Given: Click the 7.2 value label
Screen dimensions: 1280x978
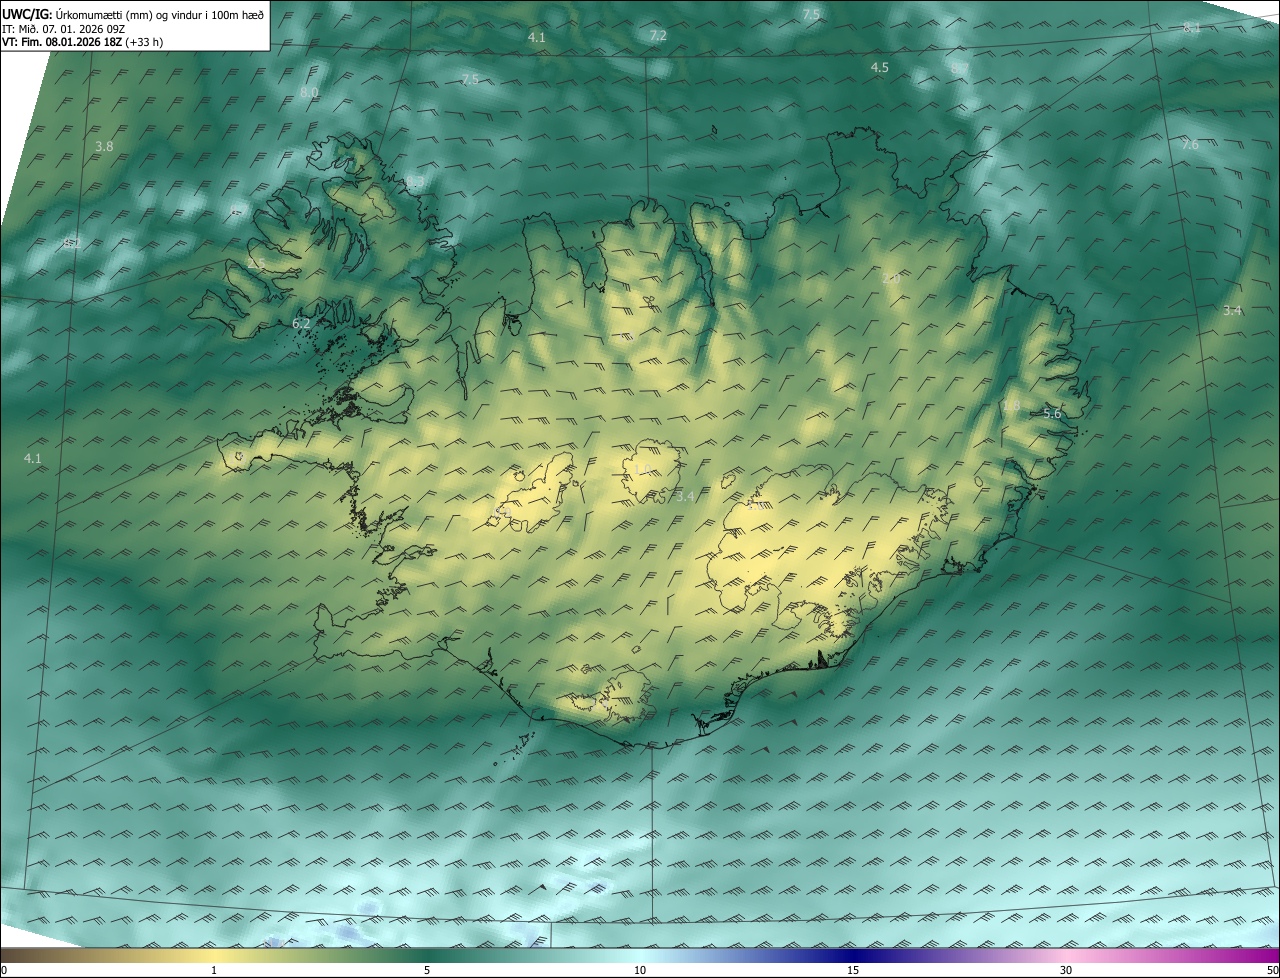Looking at the screenshot, I should click(x=658, y=35).
